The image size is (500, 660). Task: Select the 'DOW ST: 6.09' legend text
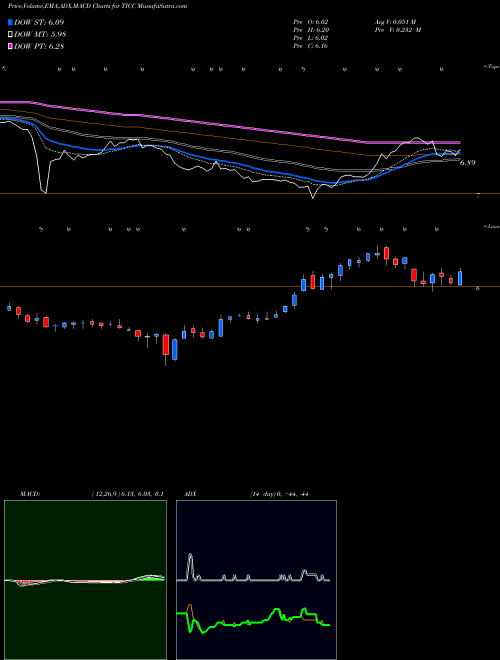[x=39, y=22]
